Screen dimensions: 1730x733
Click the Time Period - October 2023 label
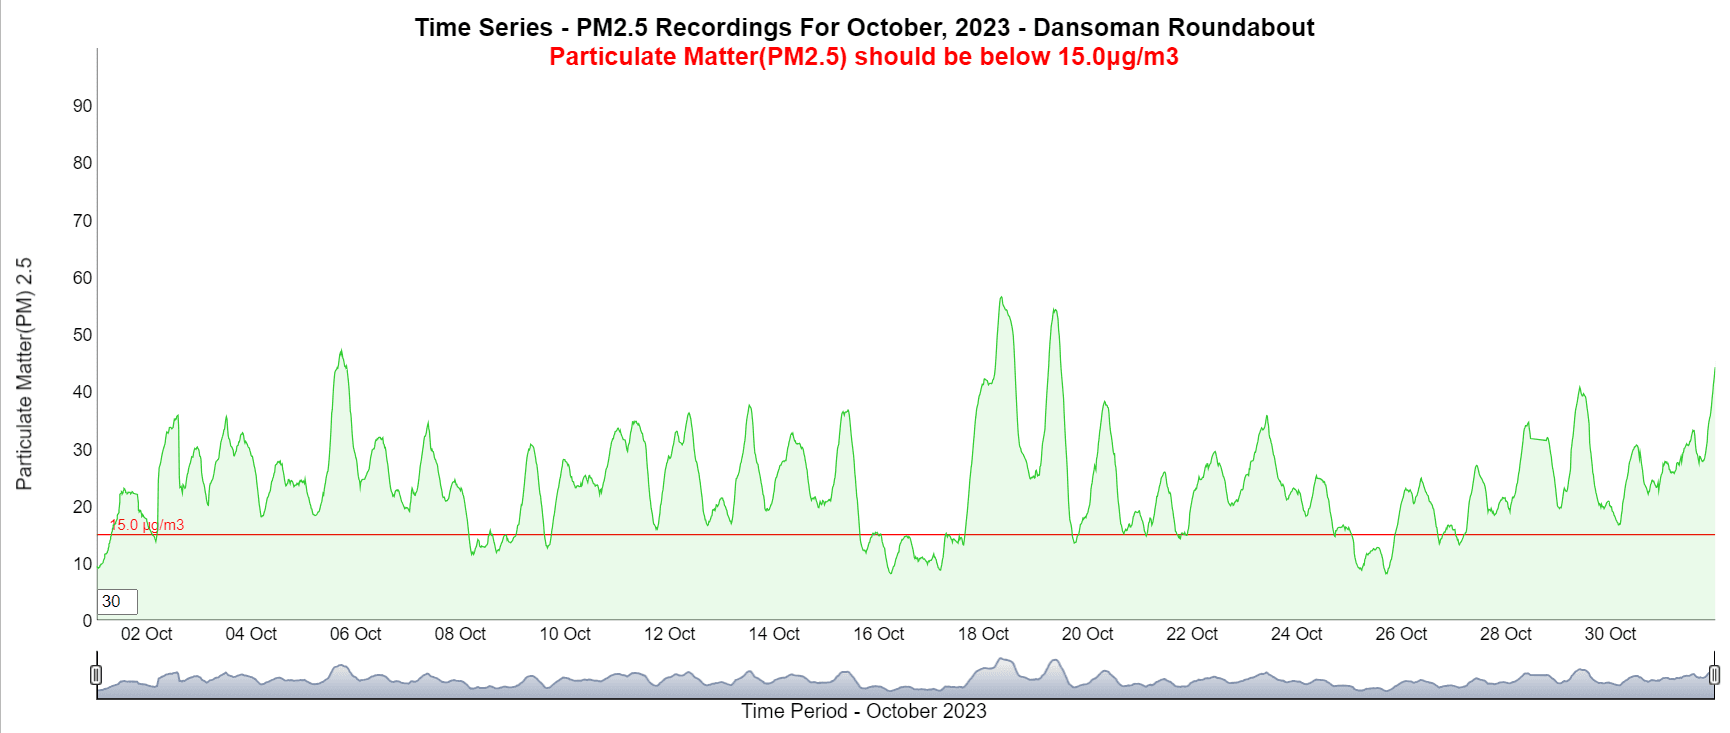[x=864, y=711]
